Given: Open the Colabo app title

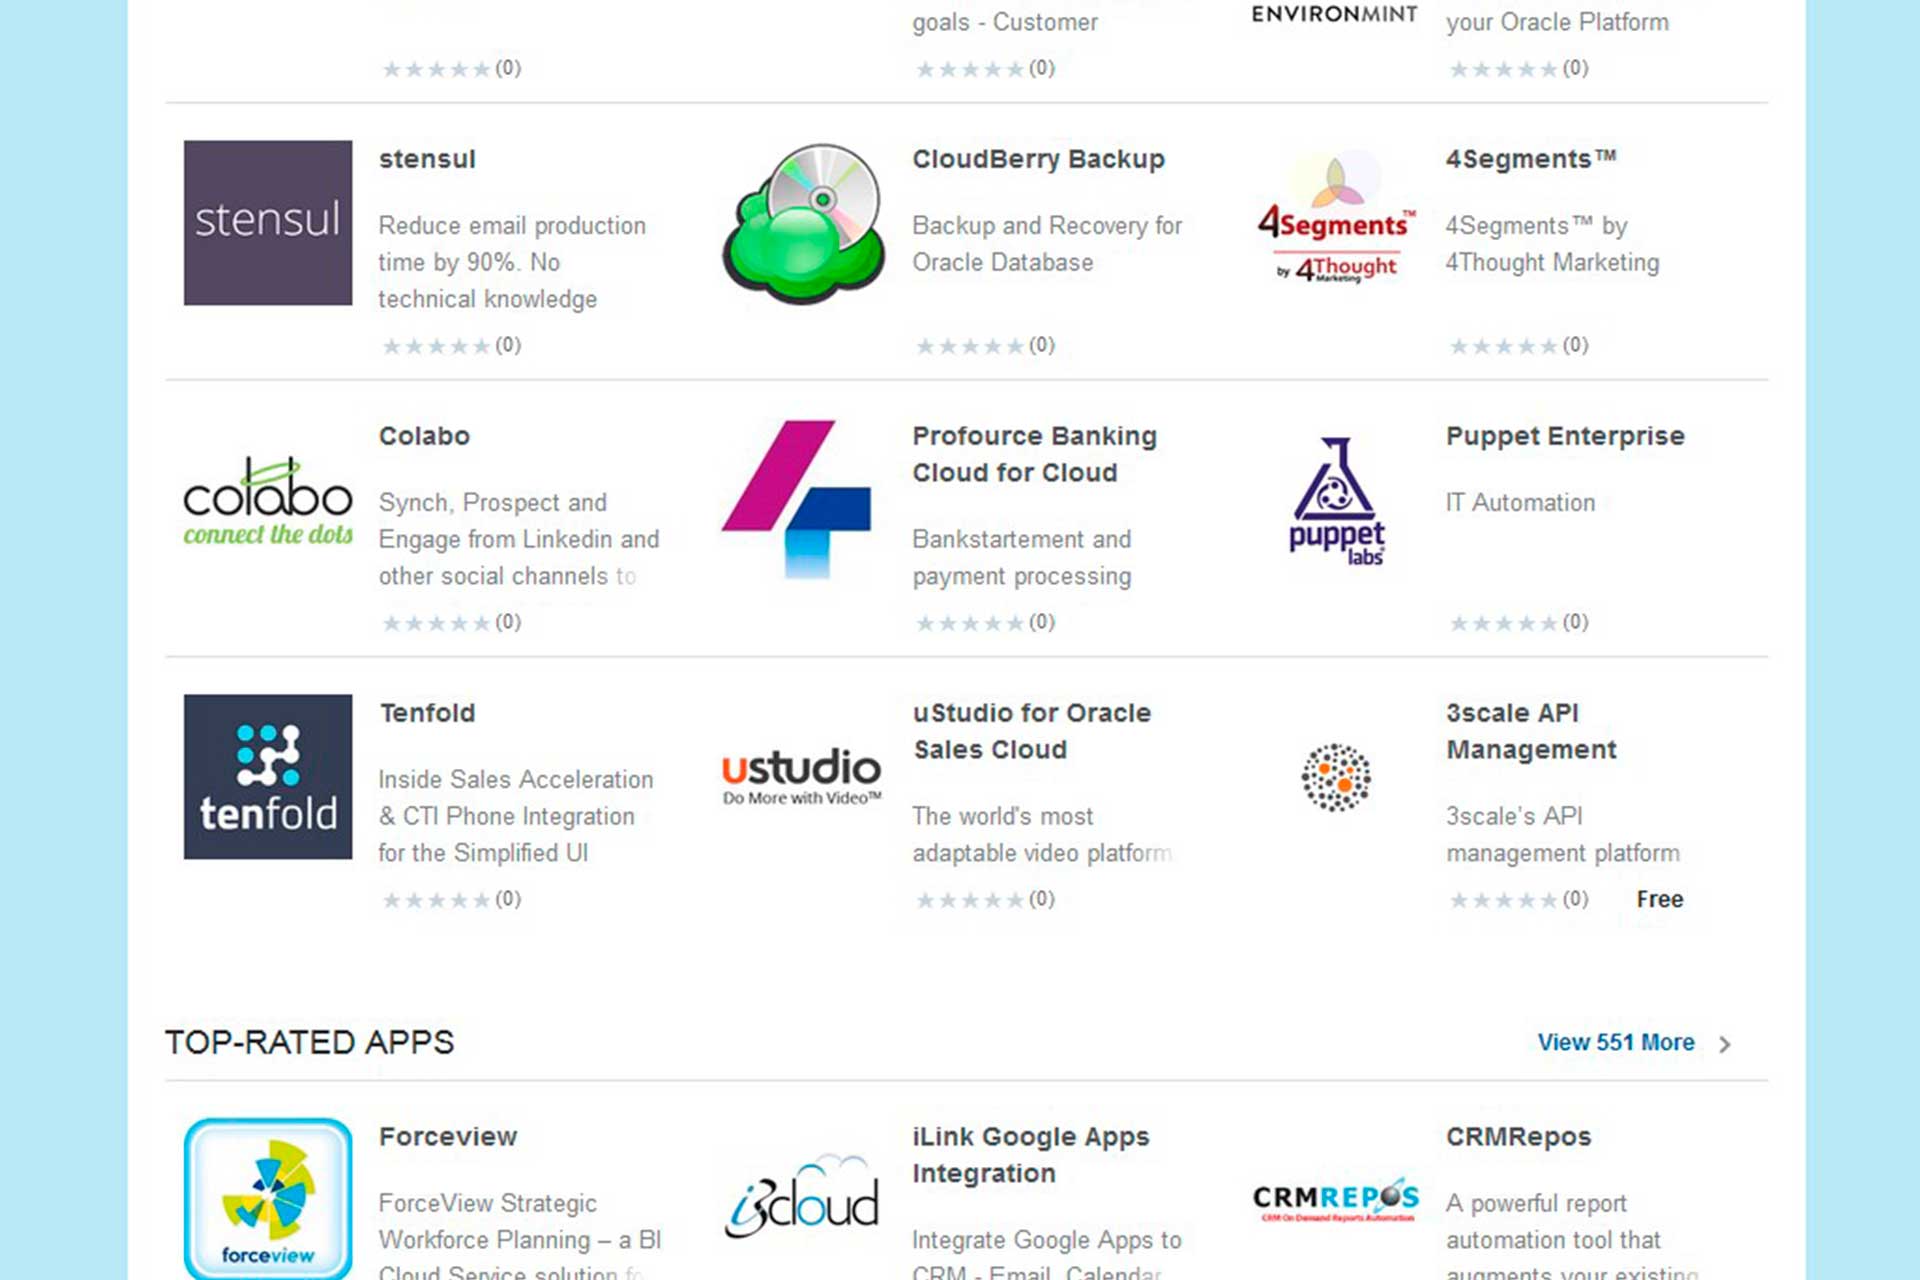Looking at the screenshot, I should (424, 436).
